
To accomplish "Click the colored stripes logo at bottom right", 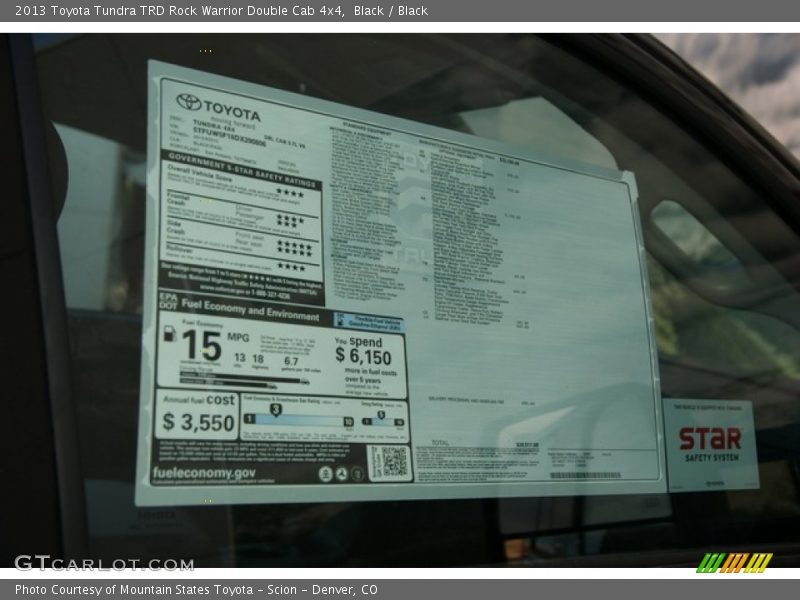I will click(x=734, y=563).
